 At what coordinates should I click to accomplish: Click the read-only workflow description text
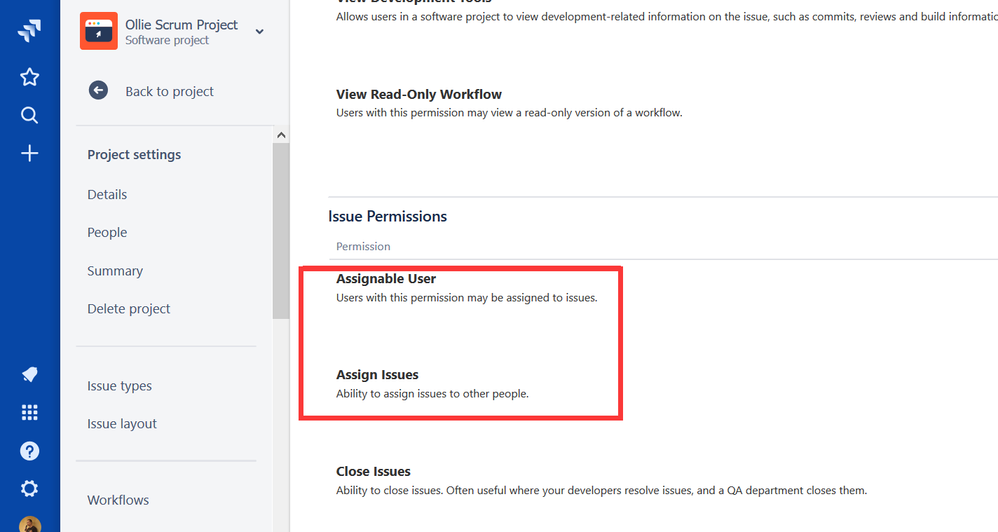509,113
